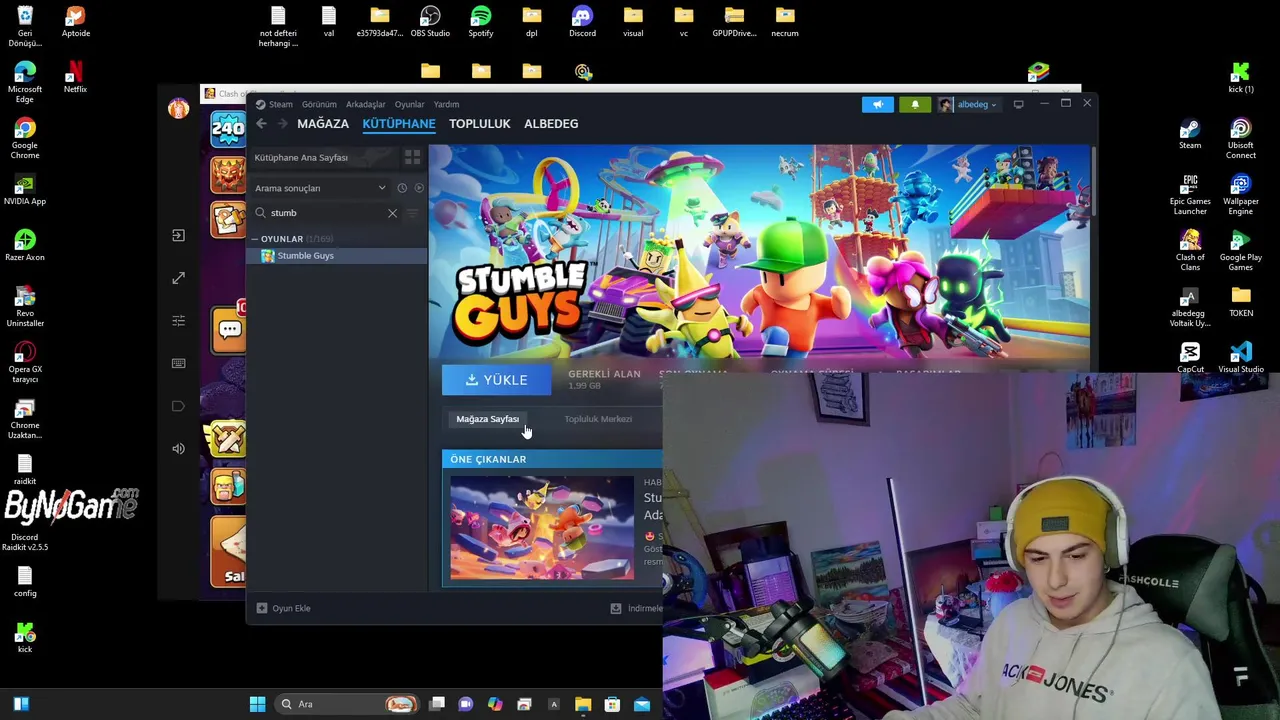Open the Opera GX desktop icon
The height and width of the screenshot is (720, 1280).
click(25, 363)
